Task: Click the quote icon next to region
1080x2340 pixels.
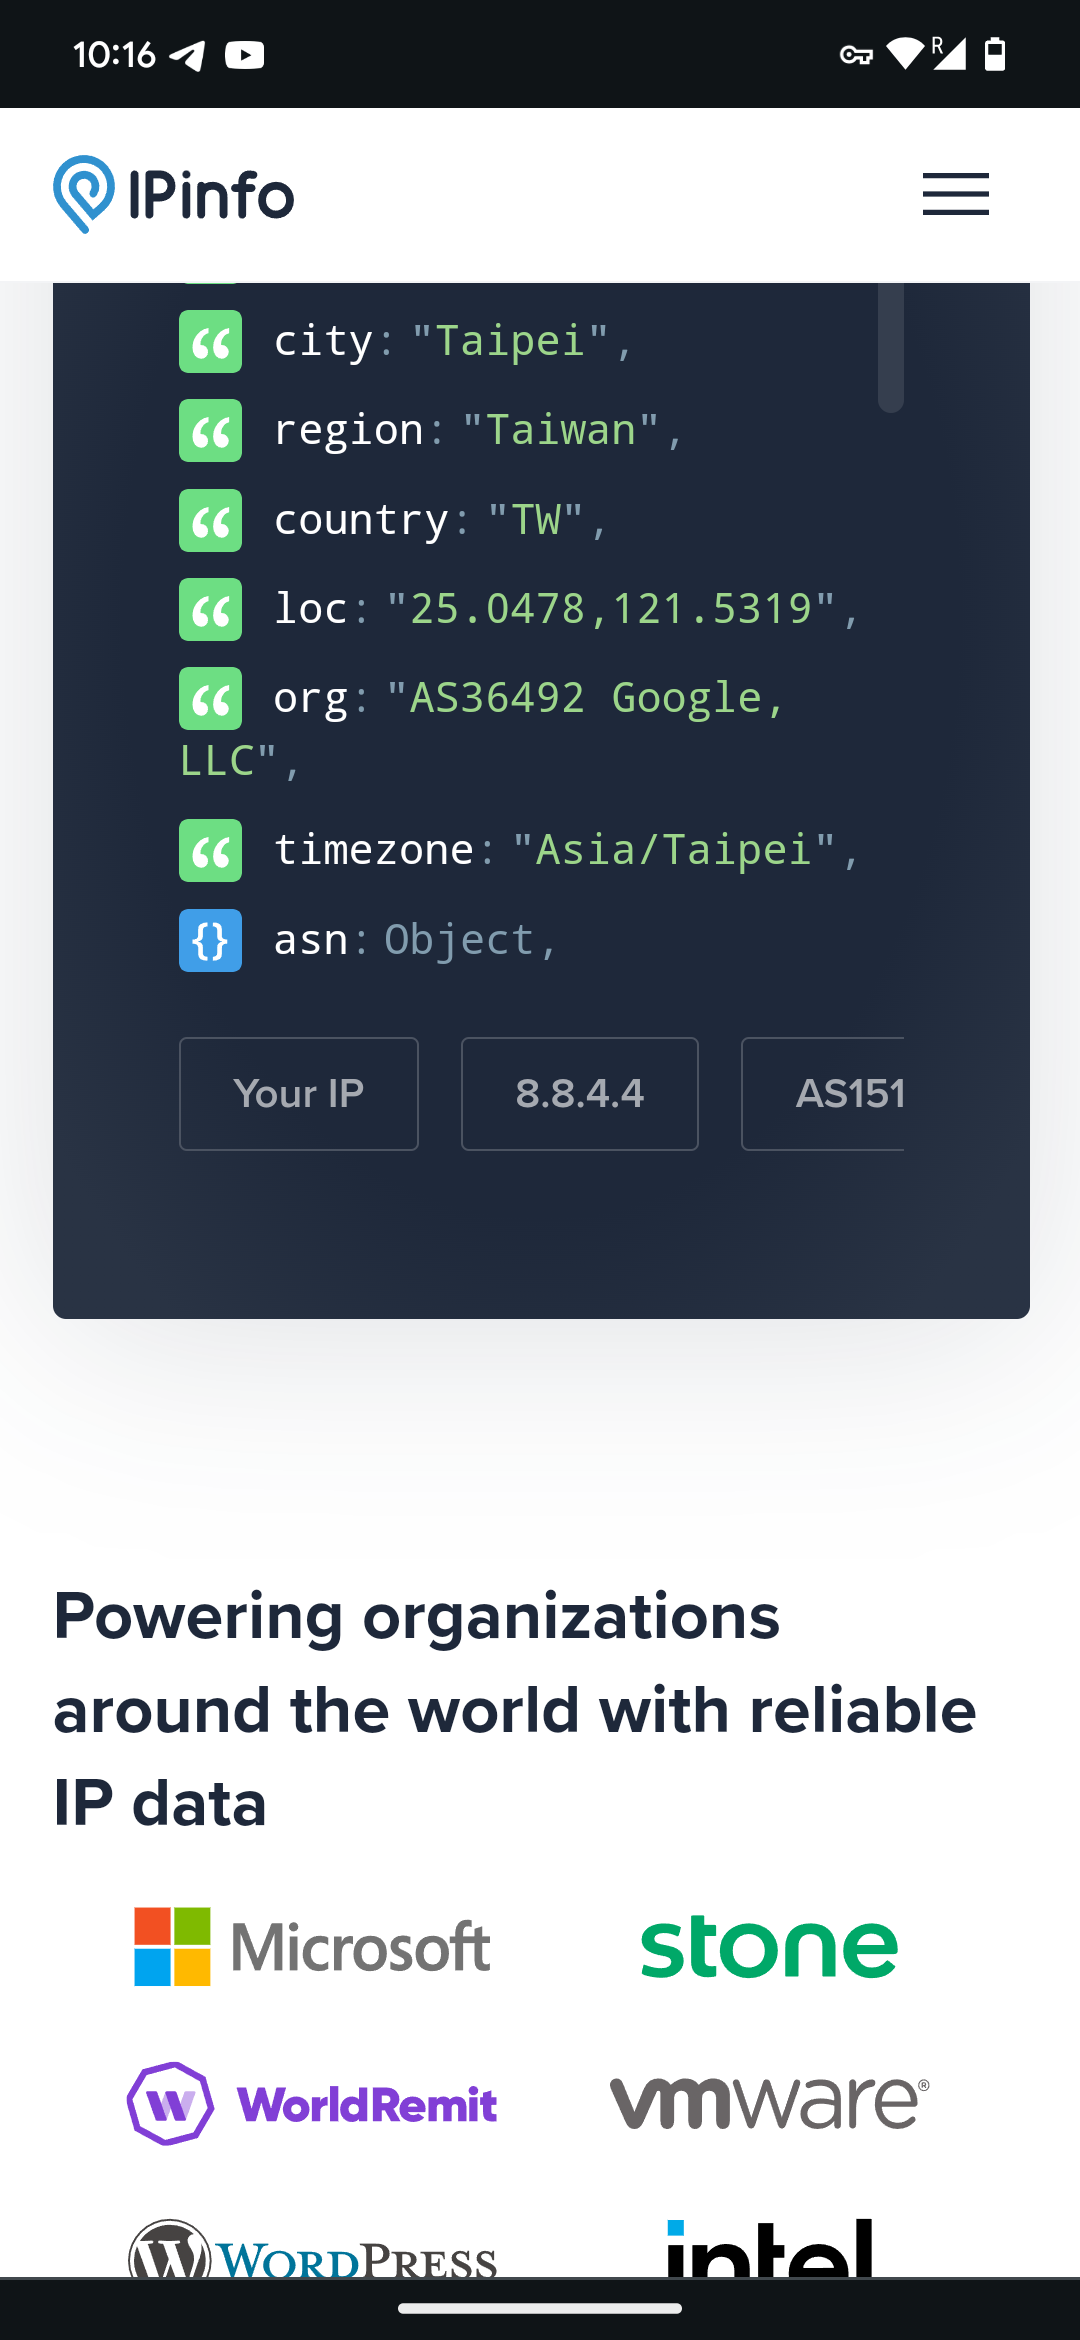Action: pyautogui.click(x=210, y=430)
